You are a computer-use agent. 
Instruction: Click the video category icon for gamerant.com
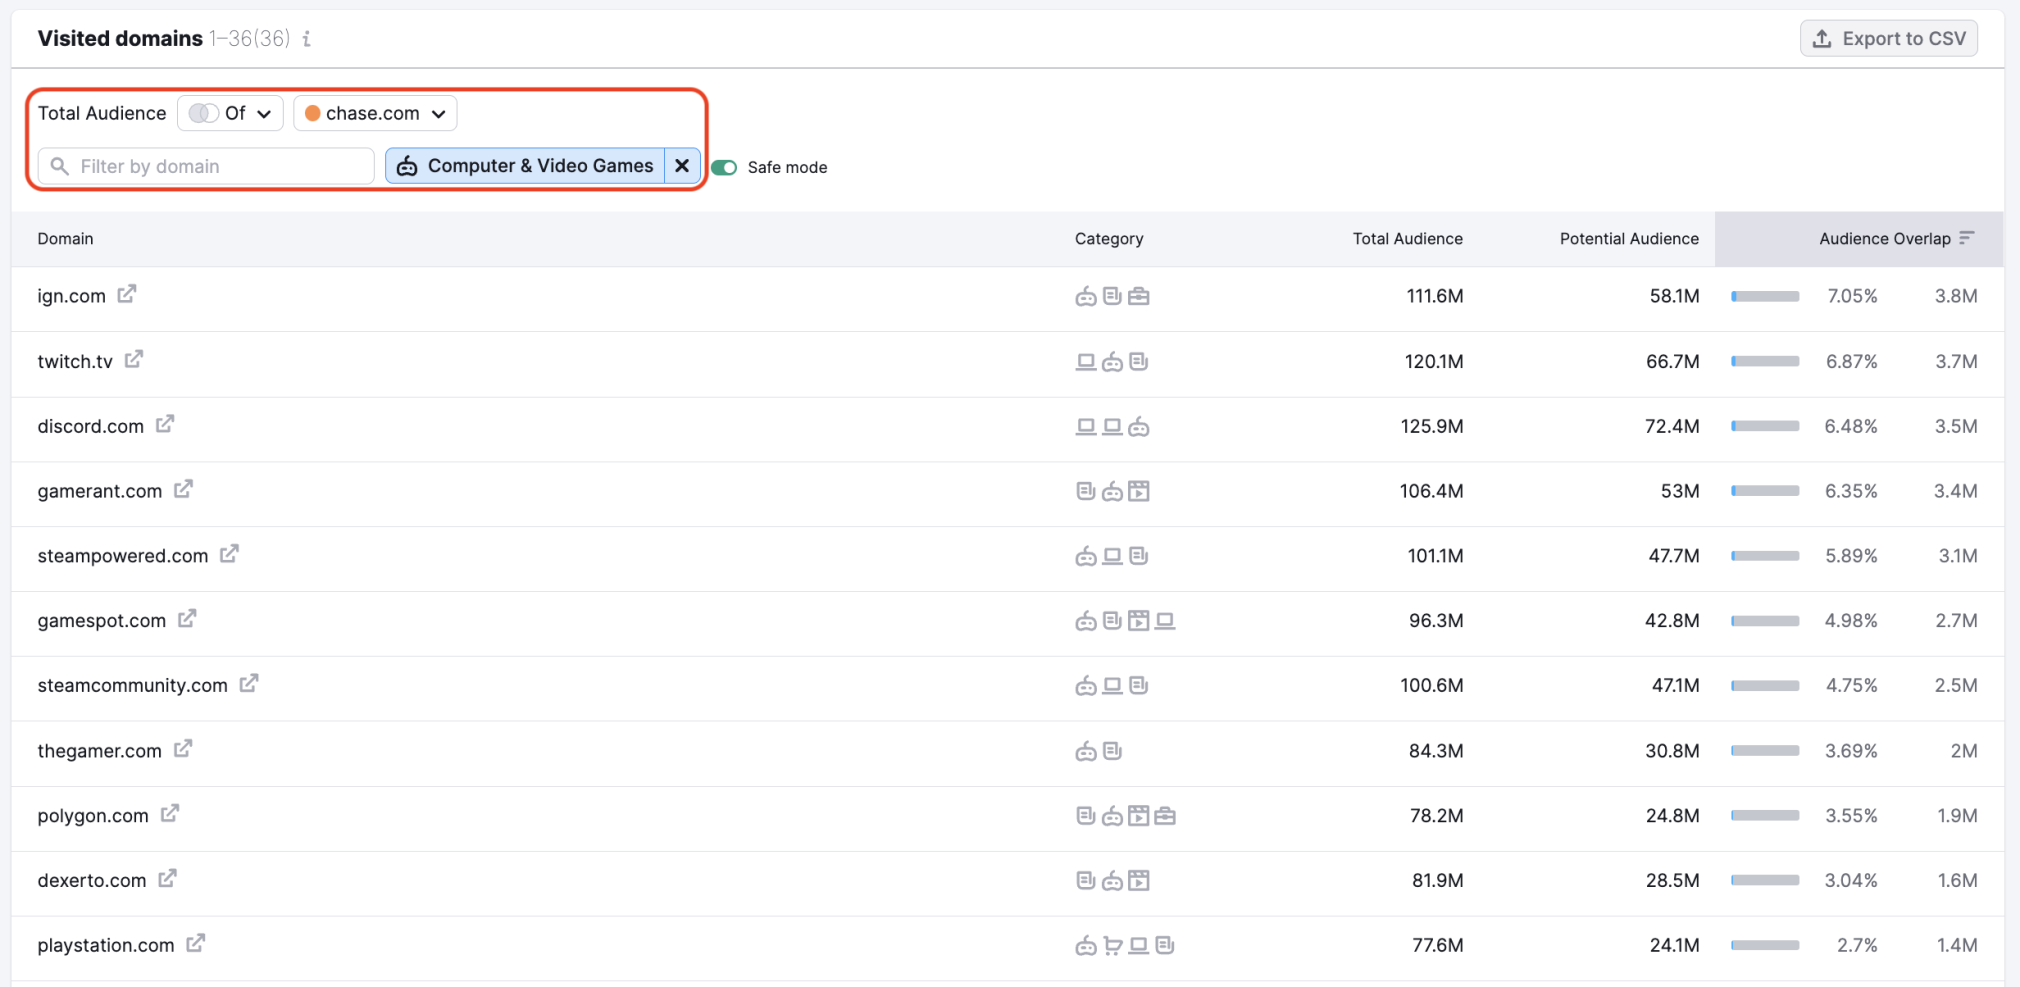[1139, 491]
